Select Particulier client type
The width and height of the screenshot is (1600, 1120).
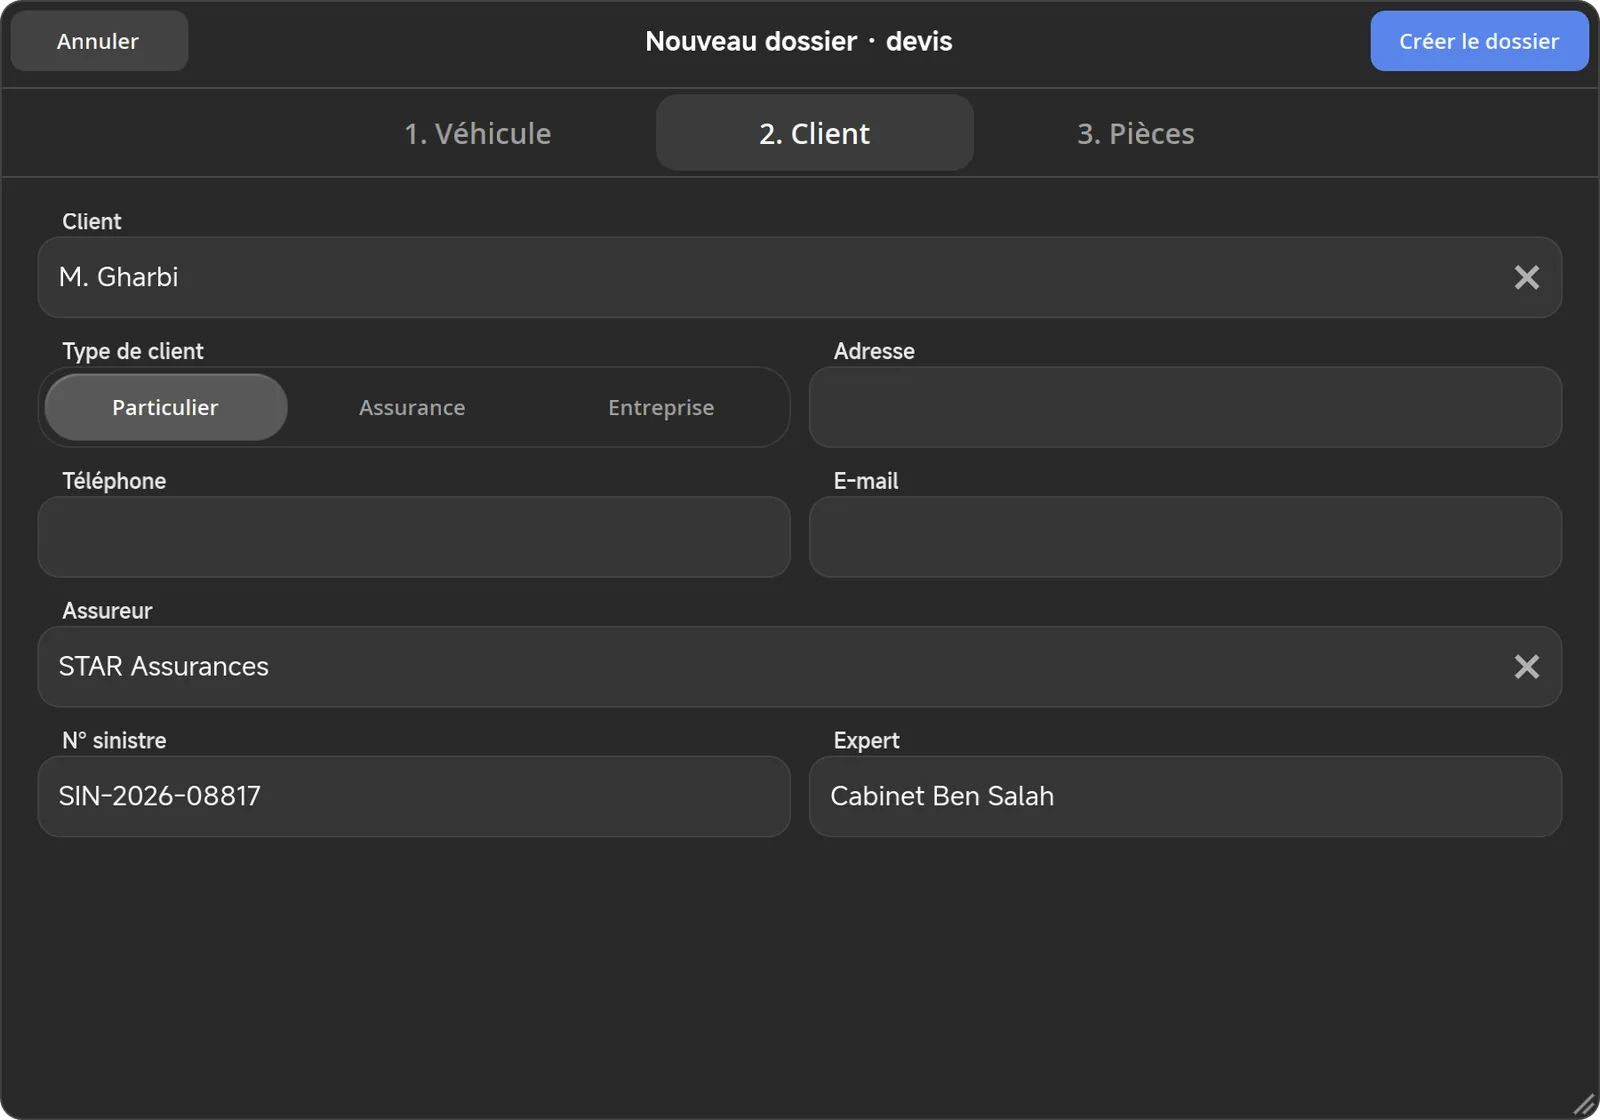pos(166,407)
